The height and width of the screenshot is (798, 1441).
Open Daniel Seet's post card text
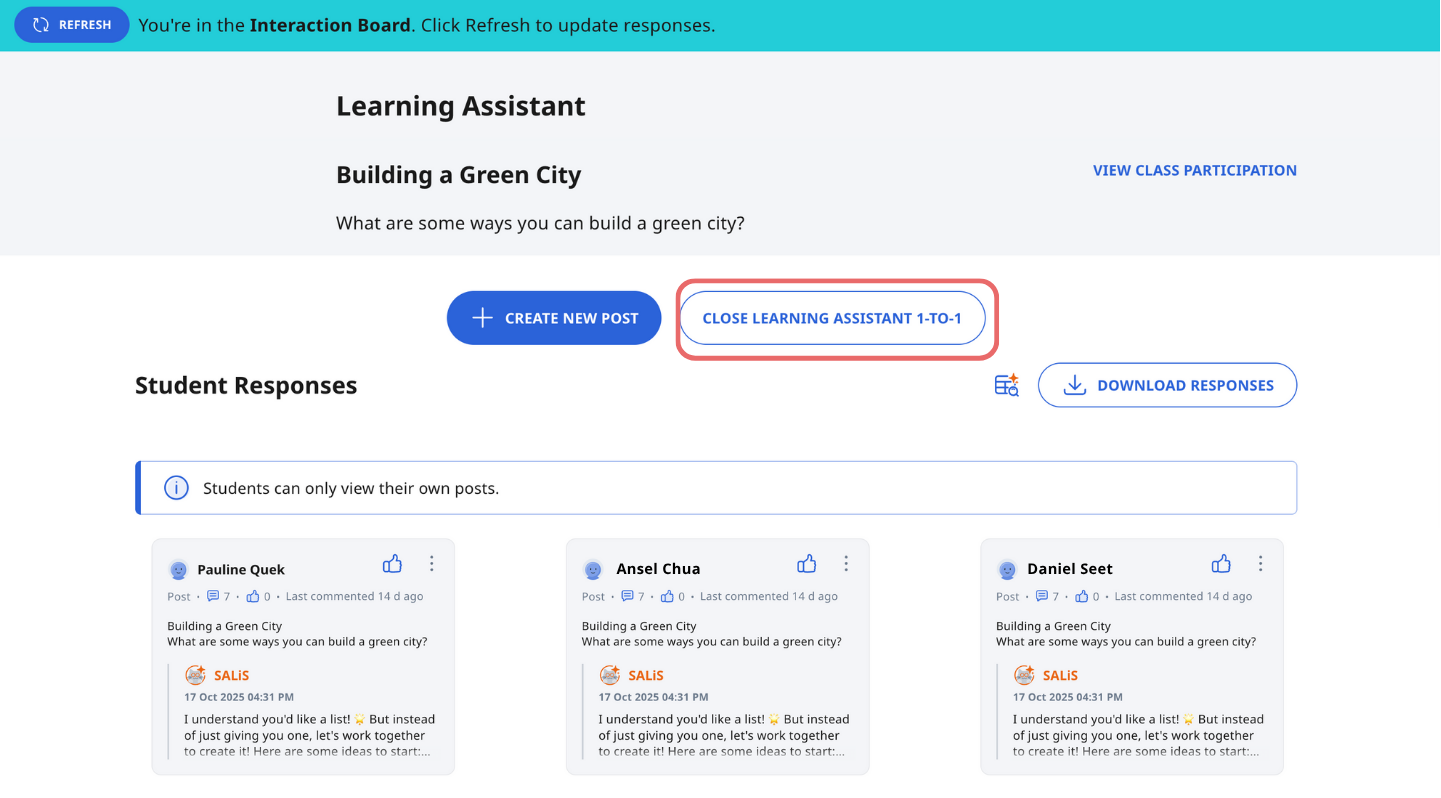[1126, 634]
